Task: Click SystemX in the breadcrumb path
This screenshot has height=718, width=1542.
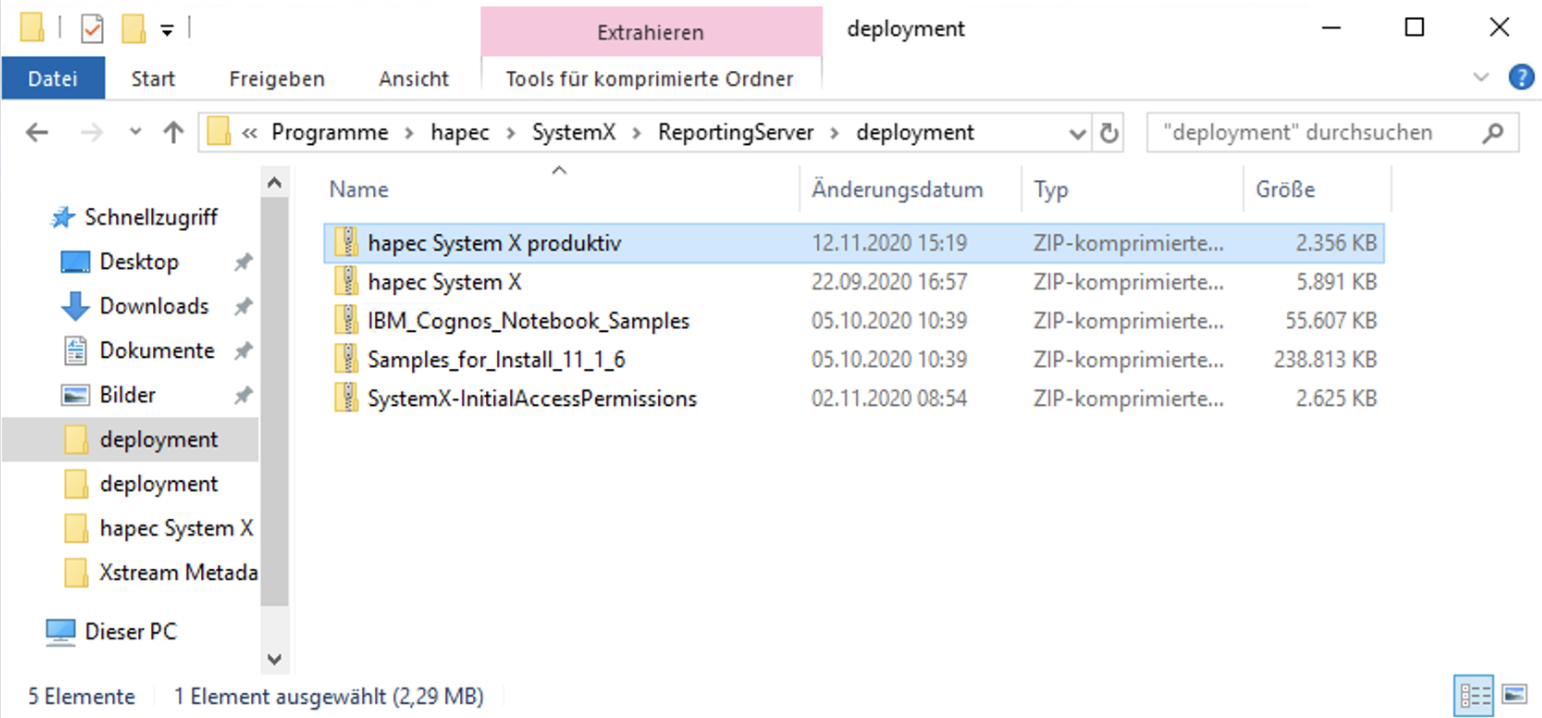Action: click(x=573, y=132)
